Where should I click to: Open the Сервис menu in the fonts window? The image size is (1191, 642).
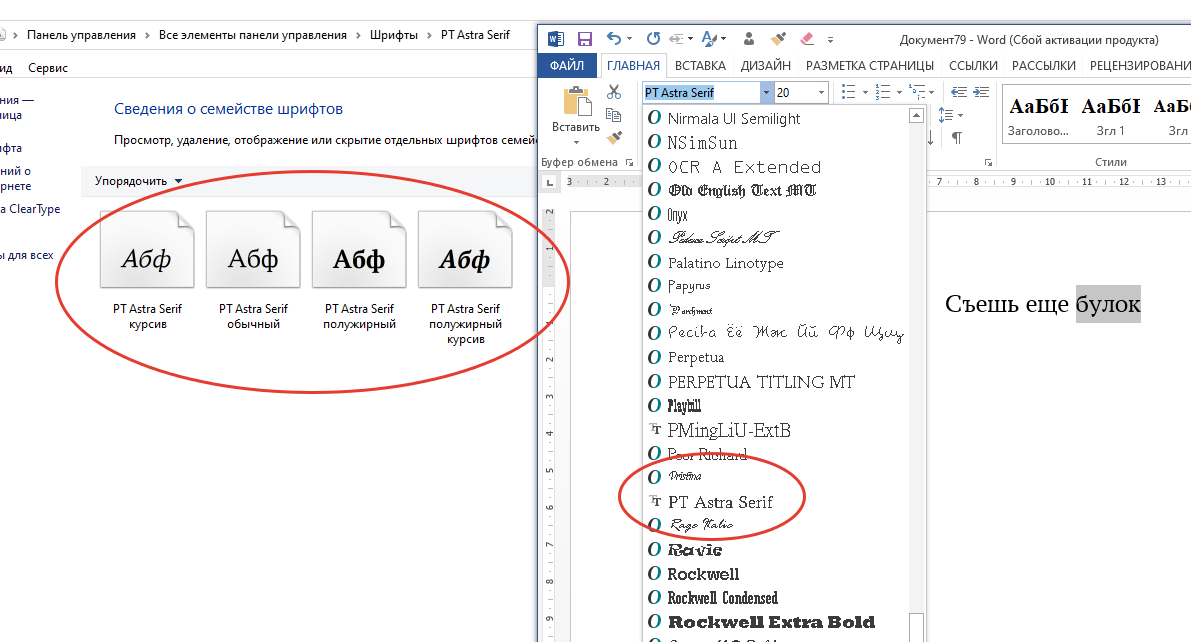[48, 68]
